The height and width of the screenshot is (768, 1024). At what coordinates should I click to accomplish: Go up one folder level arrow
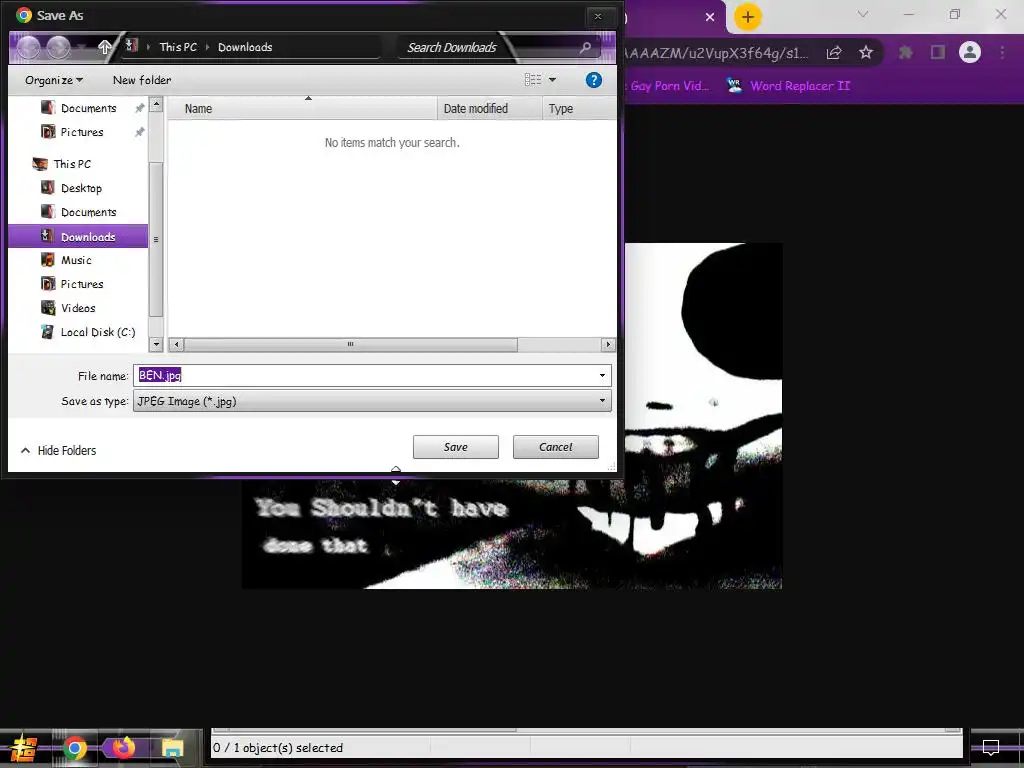click(104, 47)
